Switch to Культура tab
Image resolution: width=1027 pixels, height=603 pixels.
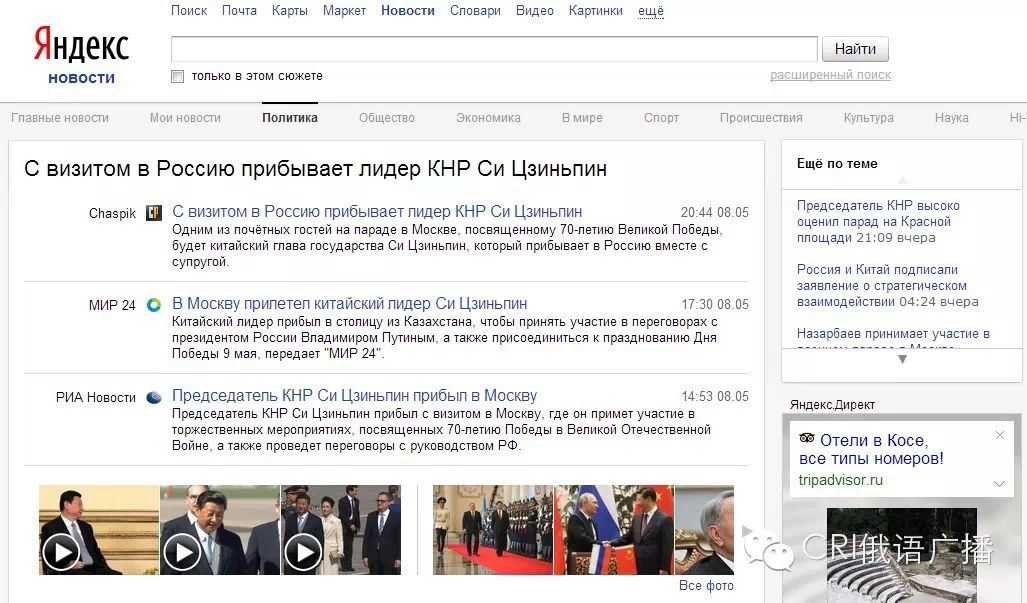[868, 118]
